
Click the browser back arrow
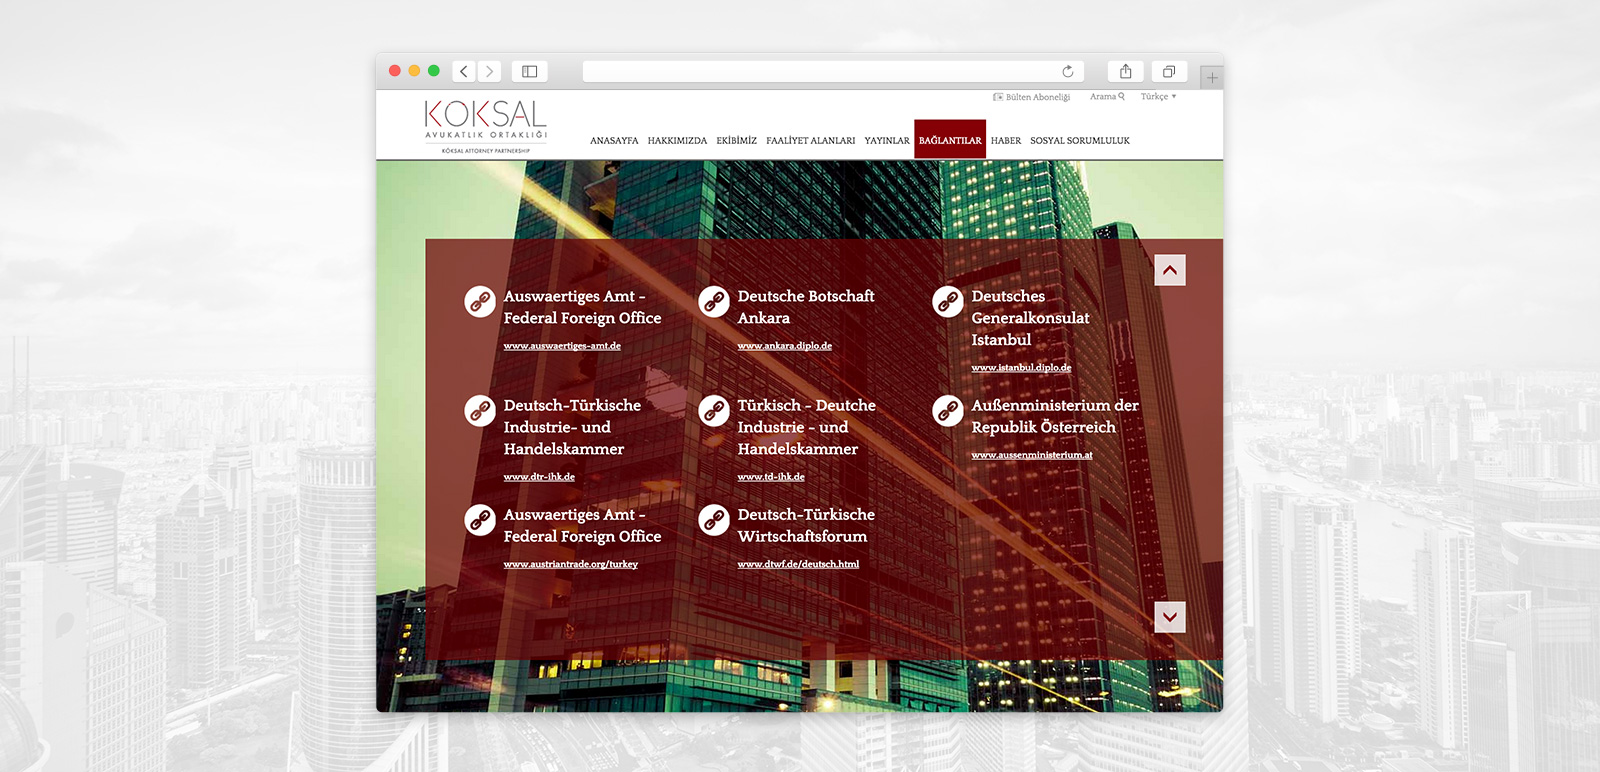[x=464, y=71]
